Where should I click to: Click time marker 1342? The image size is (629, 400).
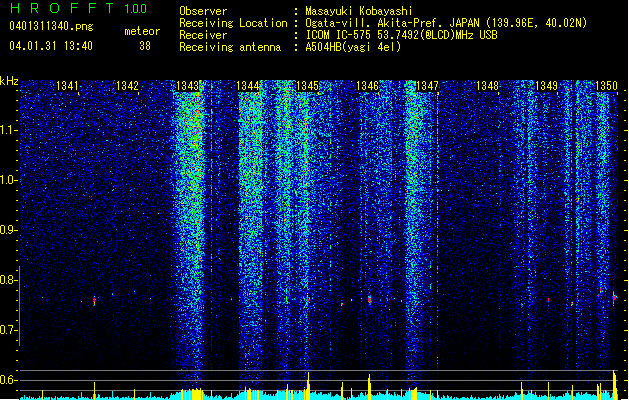click(x=127, y=86)
